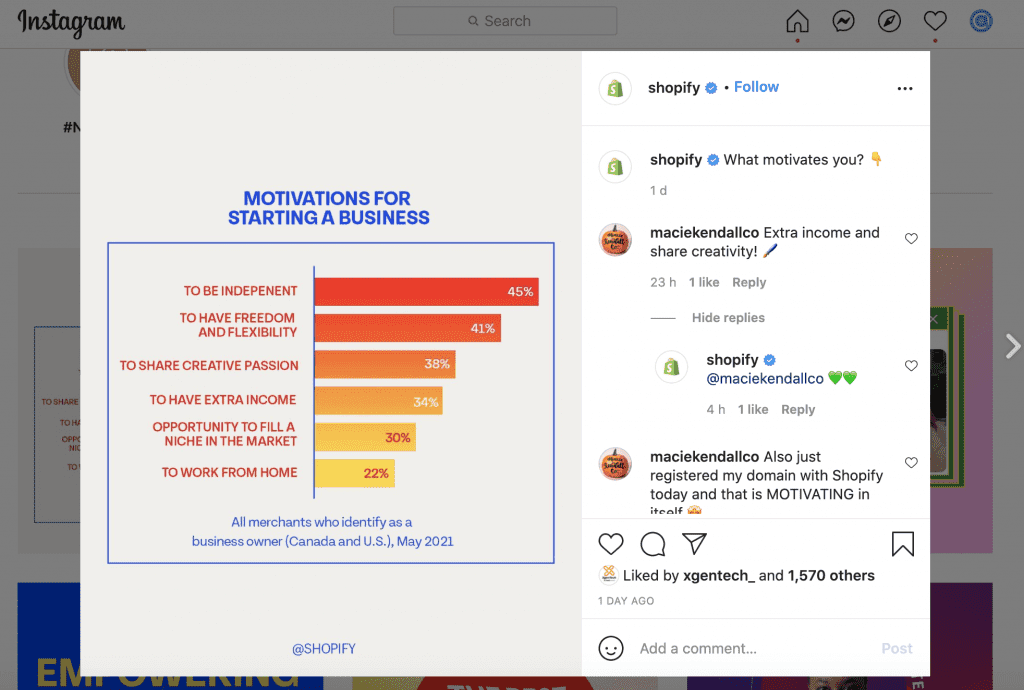Like the 'registered my domain' comment
The height and width of the screenshot is (690, 1024).
click(x=911, y=462)
